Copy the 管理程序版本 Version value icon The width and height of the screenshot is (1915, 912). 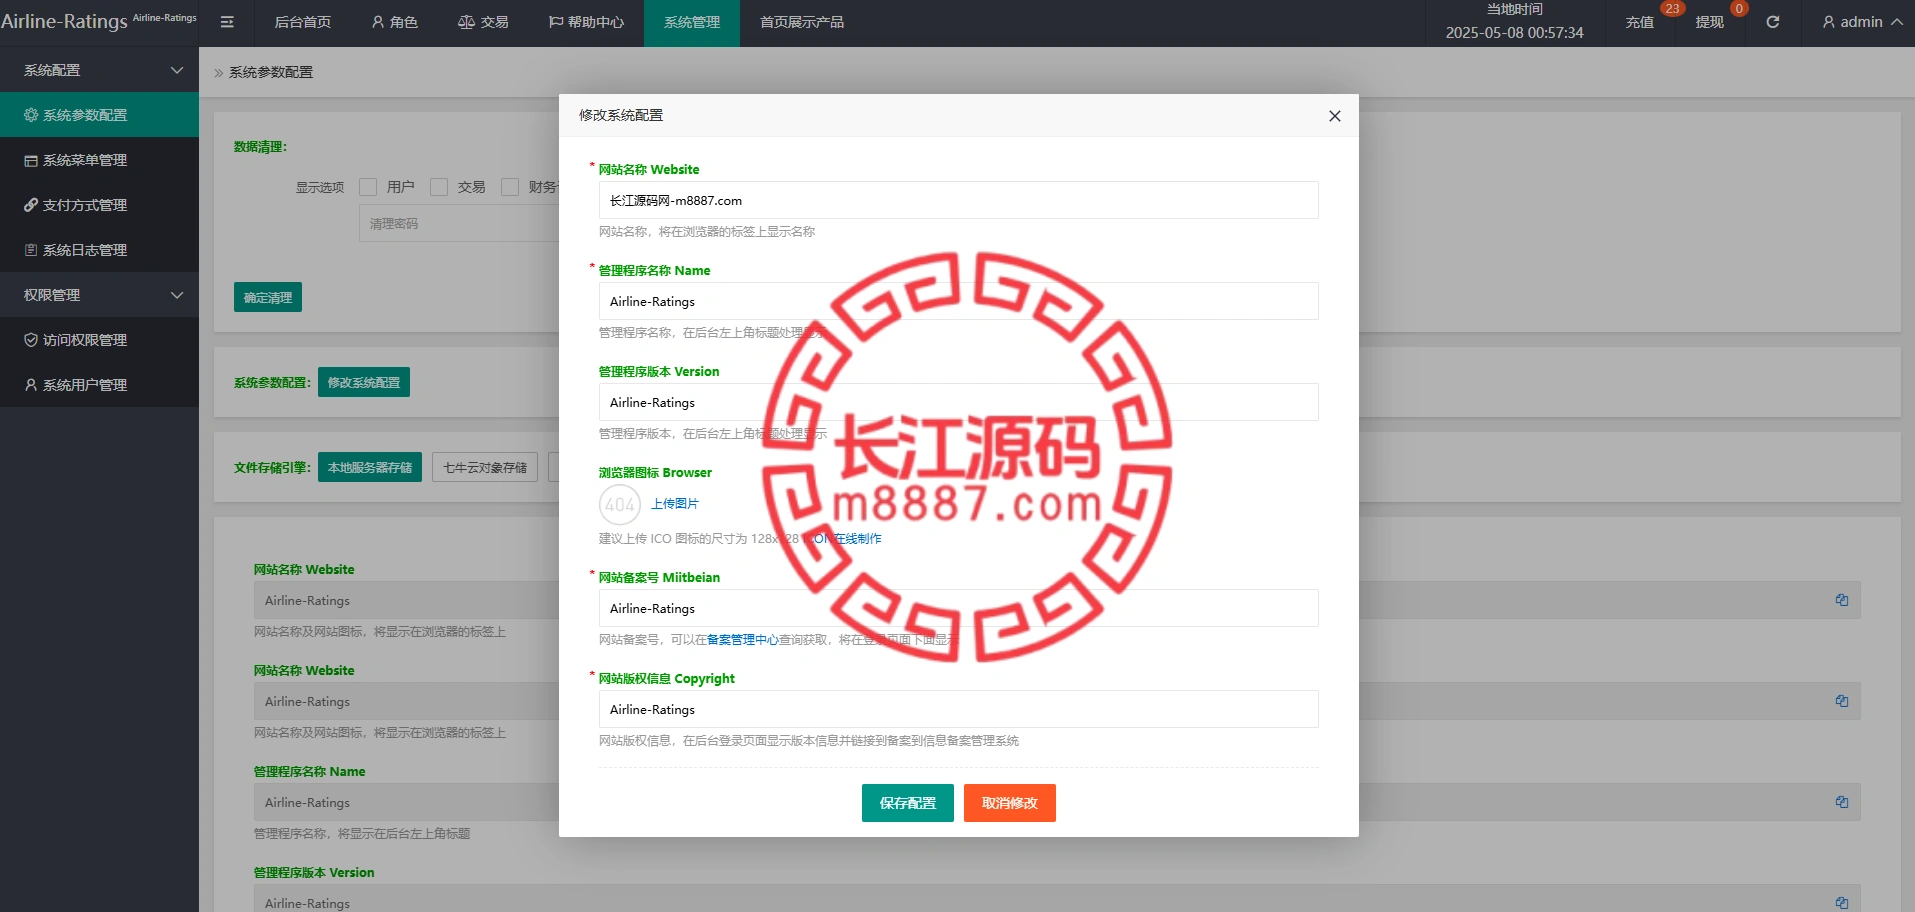coord(1842,902)
